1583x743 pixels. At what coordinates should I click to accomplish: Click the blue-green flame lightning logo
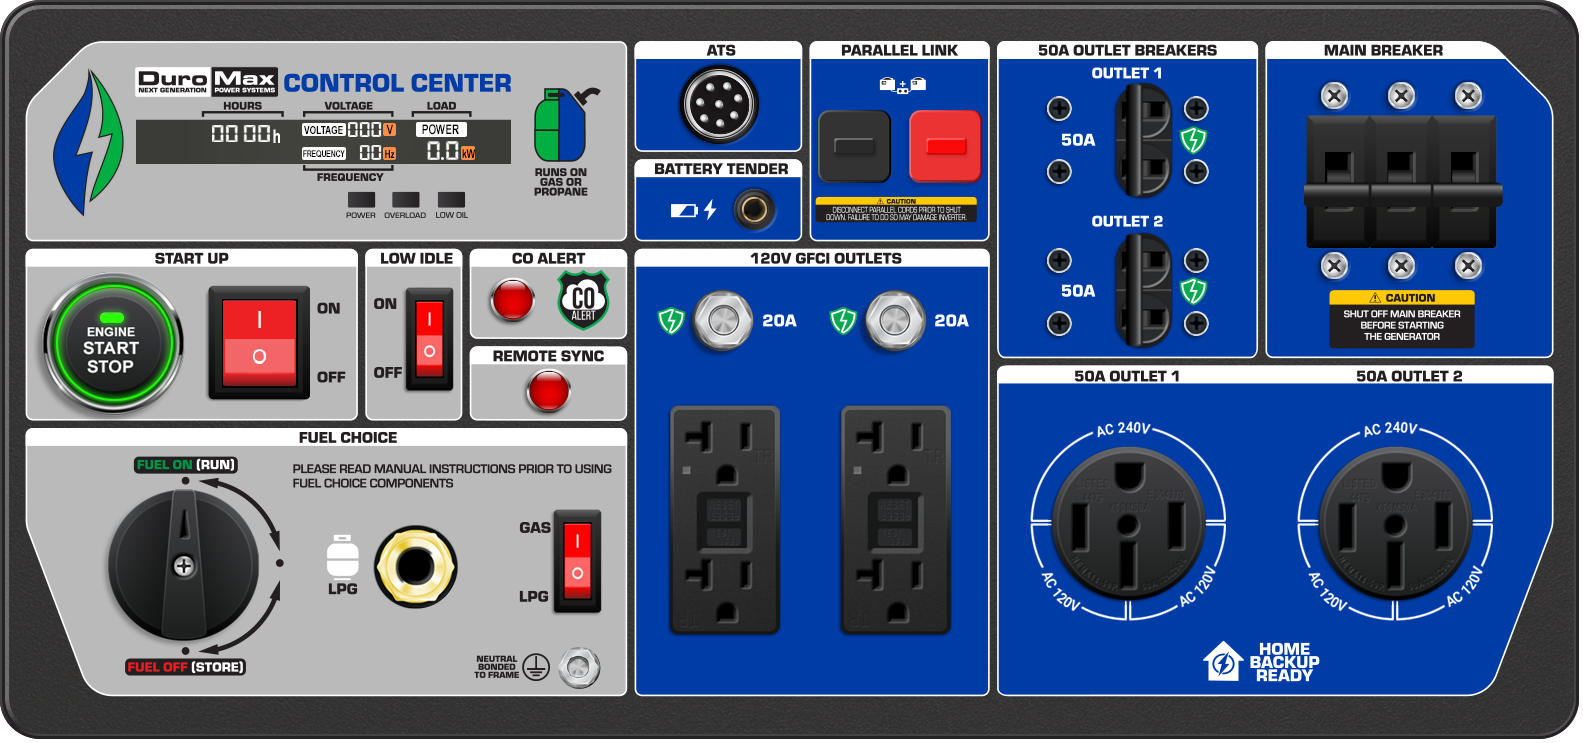coord(88,142)
